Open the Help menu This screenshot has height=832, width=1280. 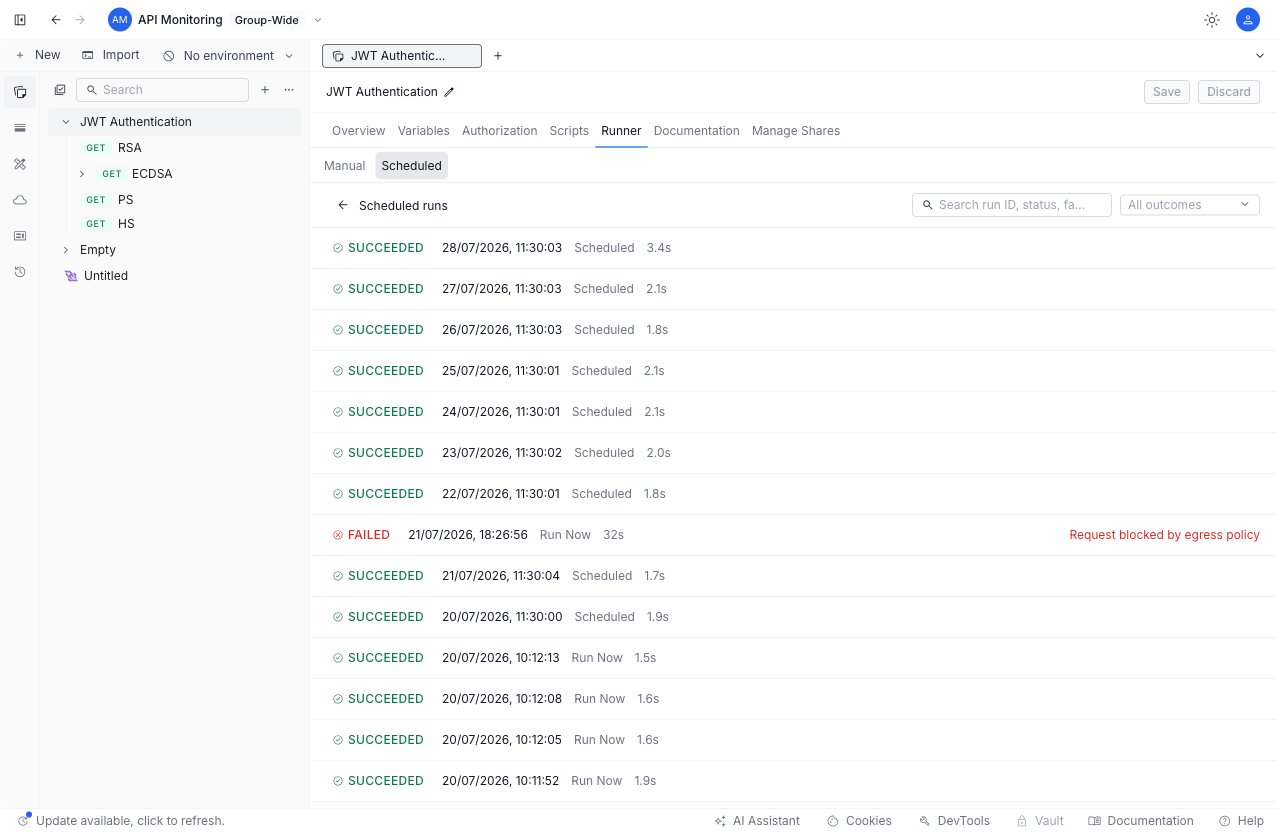pyautogui.click(x=1241, y=821)
